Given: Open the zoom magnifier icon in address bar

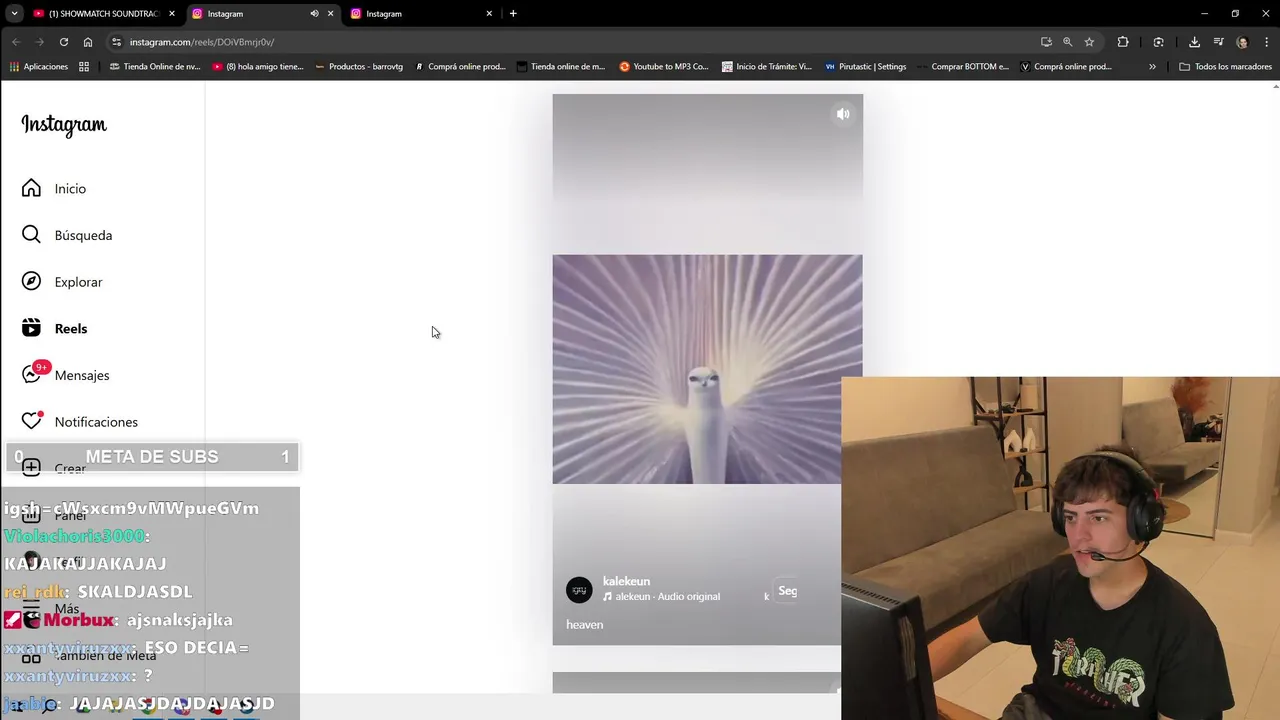Looking at the screenshot, I should [1067, 42].
